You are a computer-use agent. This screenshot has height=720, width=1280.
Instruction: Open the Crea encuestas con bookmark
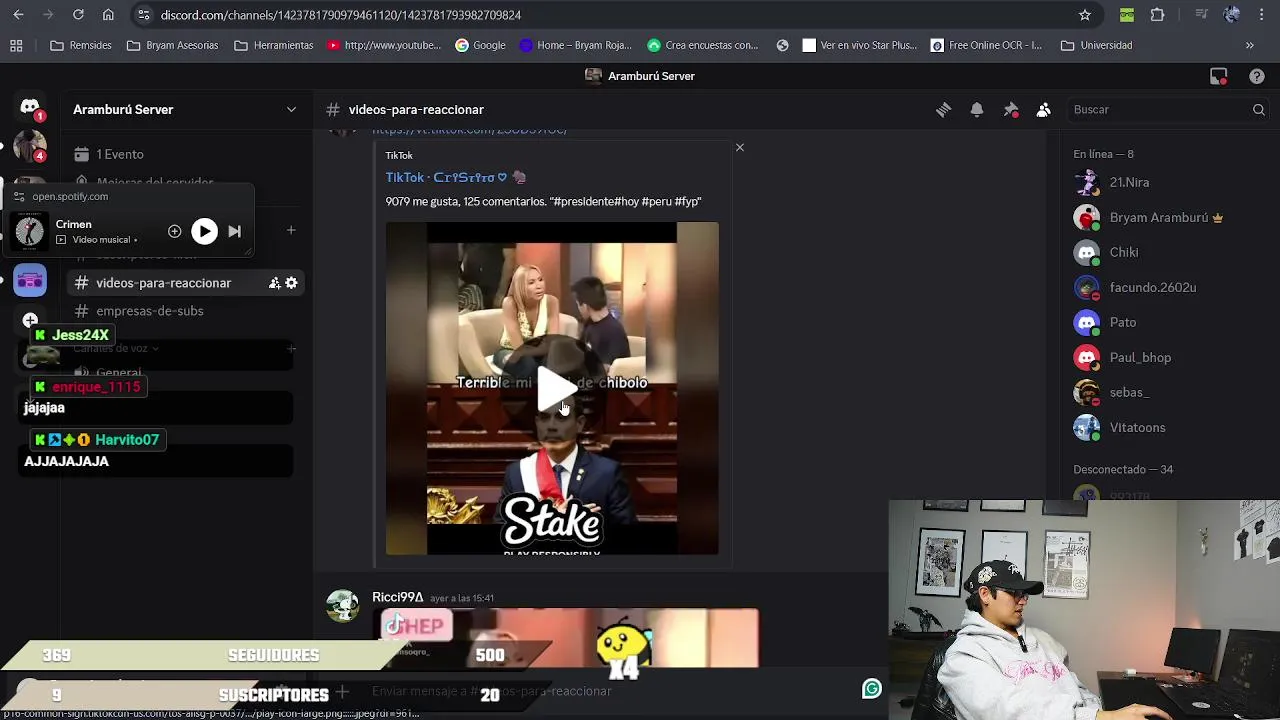tap(702, 45)
